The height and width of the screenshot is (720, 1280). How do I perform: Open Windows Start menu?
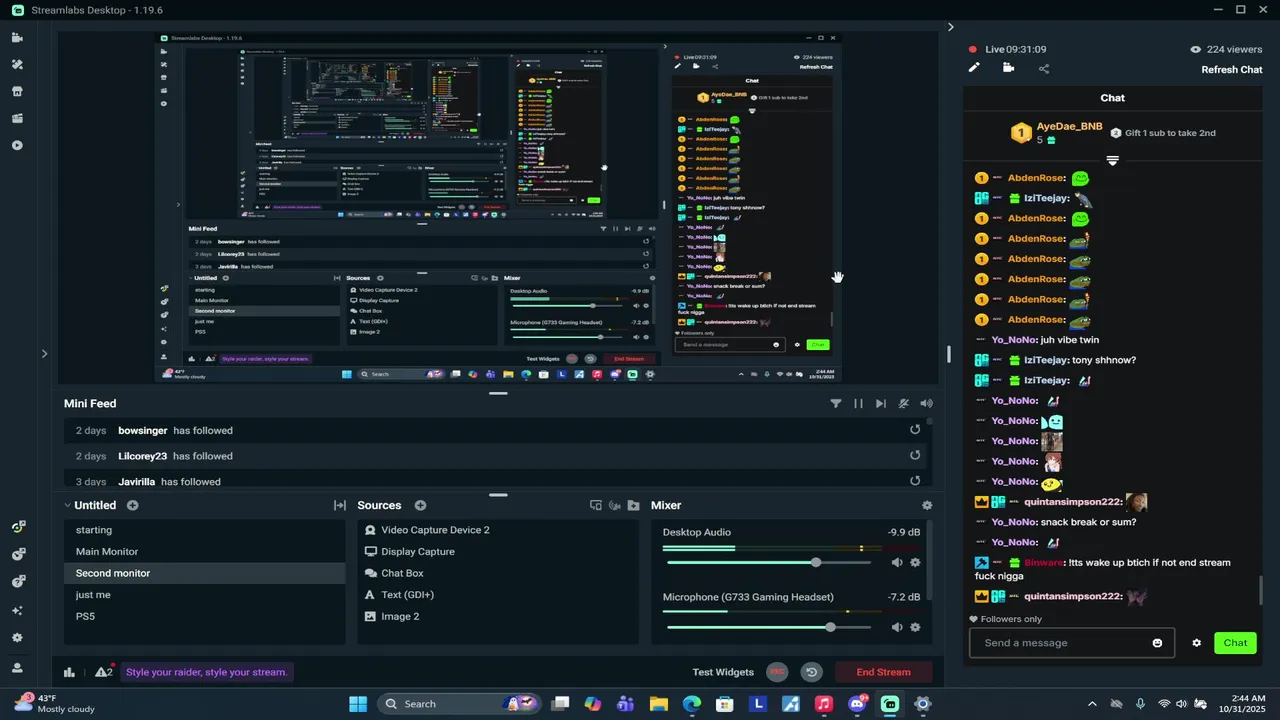tap(358, 704)
